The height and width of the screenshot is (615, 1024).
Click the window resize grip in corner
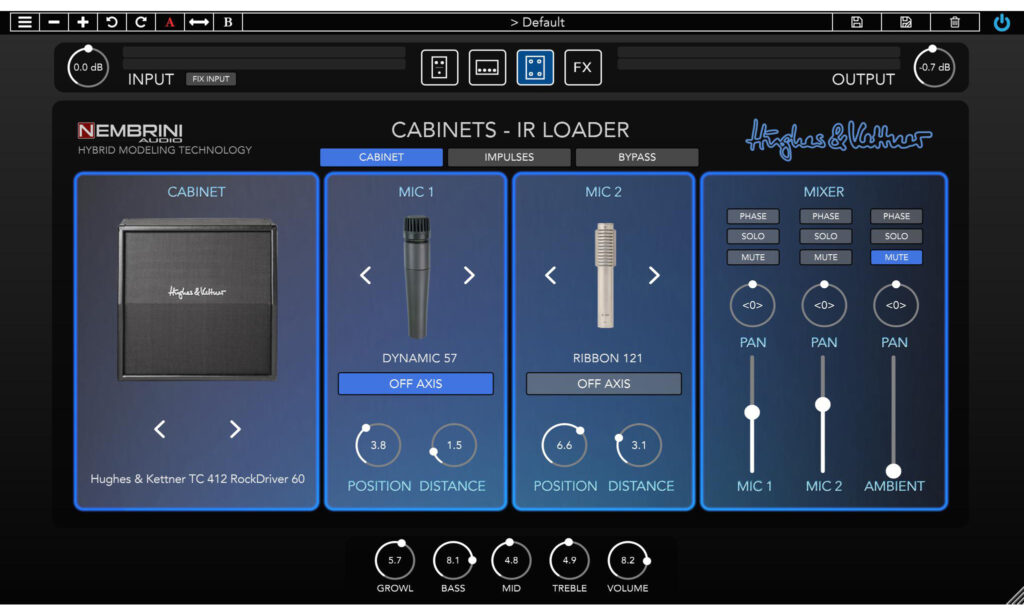[1015, 595]
